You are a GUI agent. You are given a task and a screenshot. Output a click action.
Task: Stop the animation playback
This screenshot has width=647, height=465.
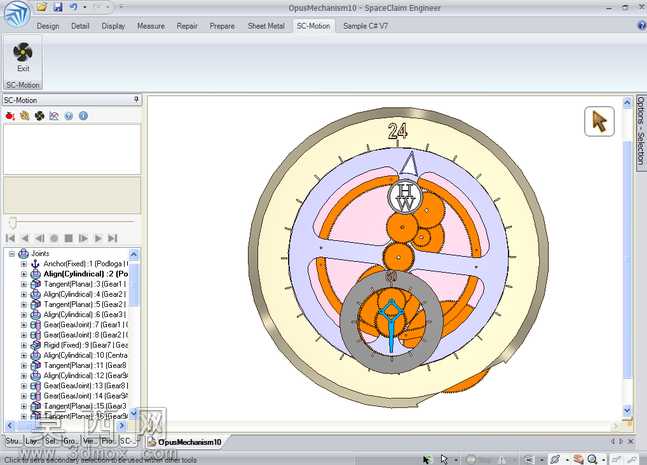click(68, 238)
